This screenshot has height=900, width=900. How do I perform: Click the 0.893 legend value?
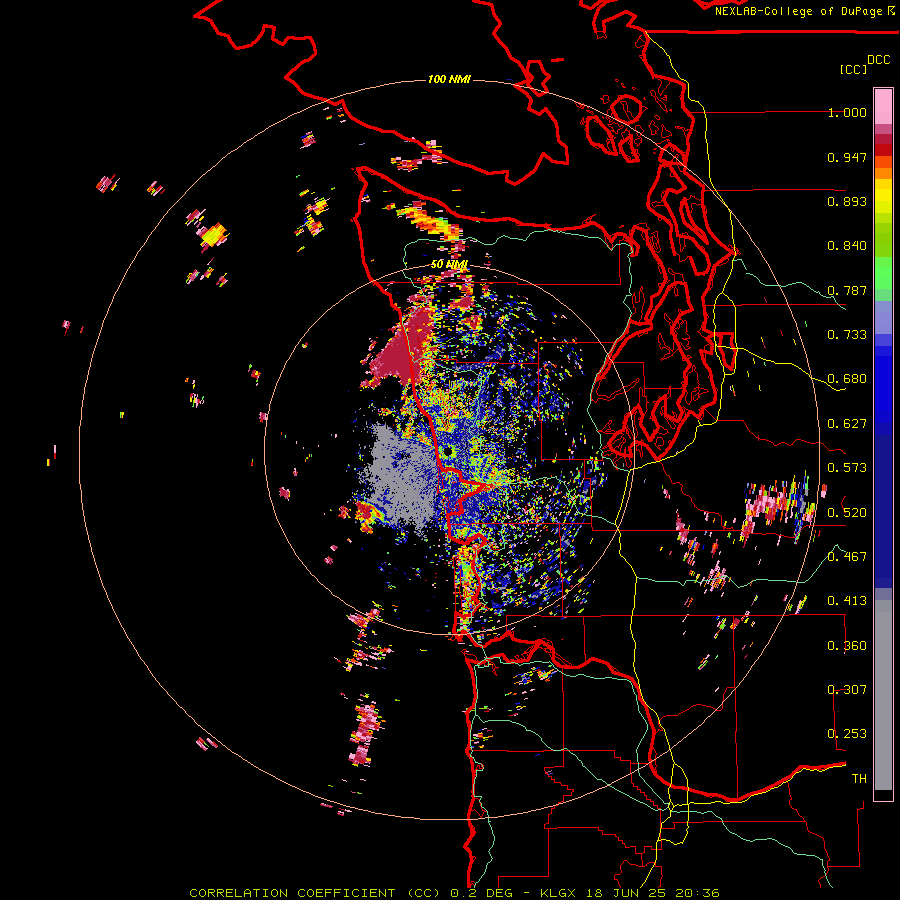coord(847,201)
